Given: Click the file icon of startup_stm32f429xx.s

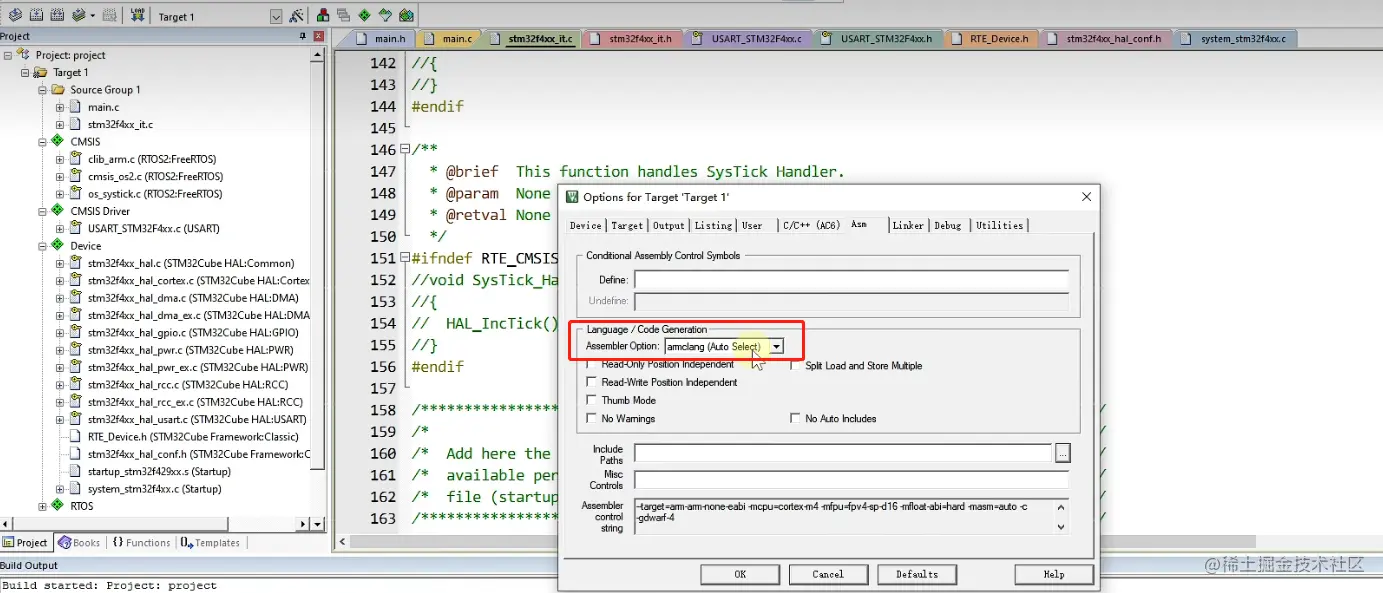Looking at the screenshot, I should pyautogui.click(x=76, y=472).
